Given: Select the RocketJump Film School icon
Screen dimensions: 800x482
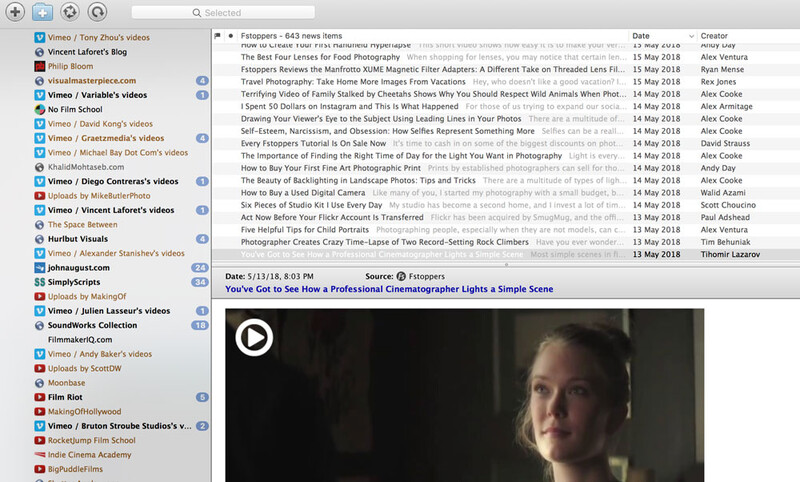Looking at the screenshot, I should tap(39, 440).
